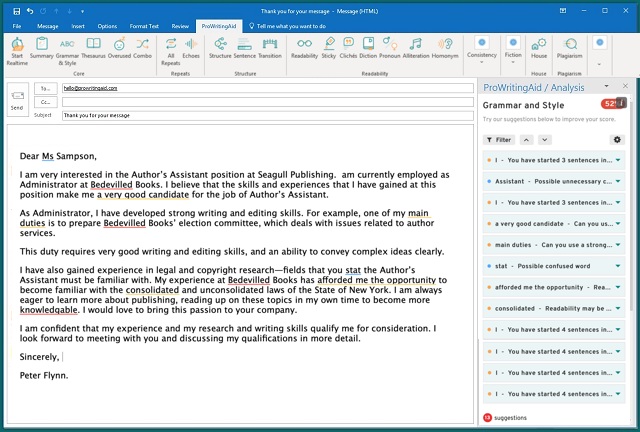The image size is (640, 432).
Task: Open the Consistency report dropdown
Action: click(482, 50)
